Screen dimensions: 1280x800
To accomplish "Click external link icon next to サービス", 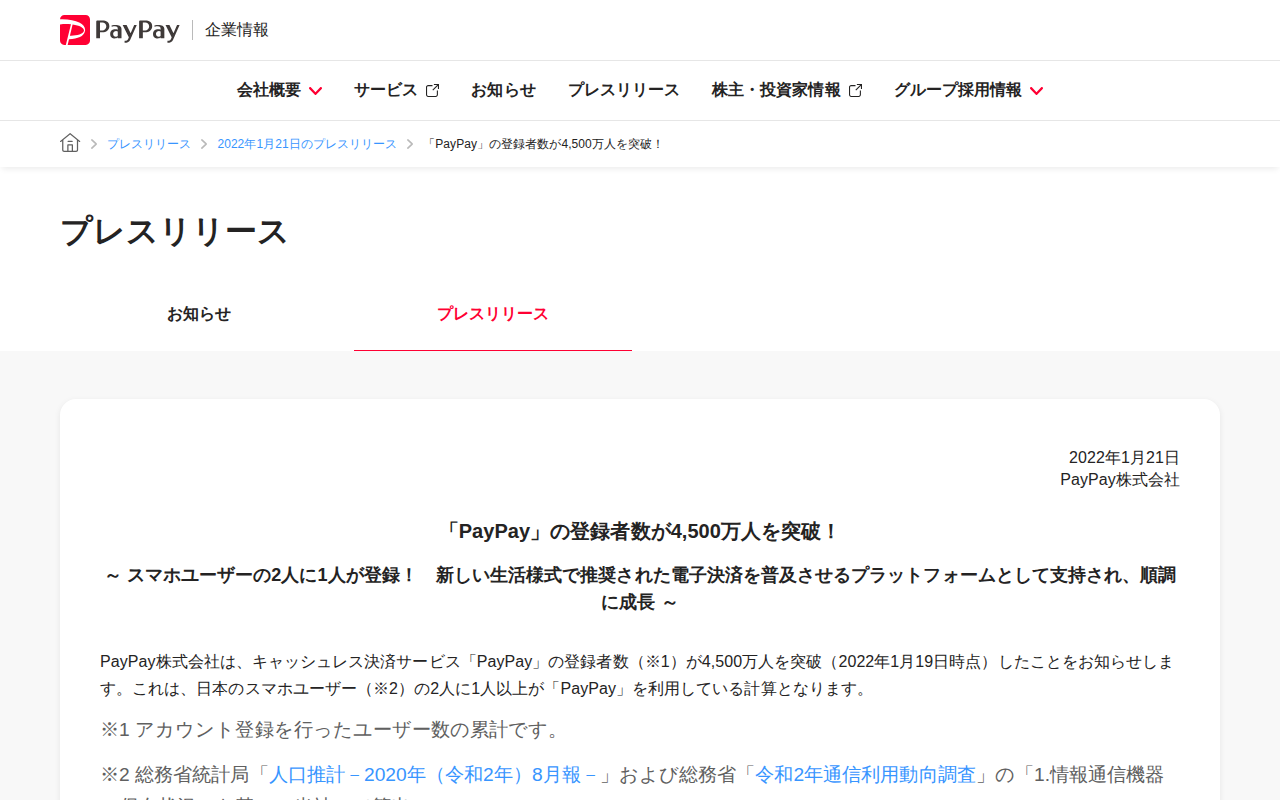I will (433, 90).
